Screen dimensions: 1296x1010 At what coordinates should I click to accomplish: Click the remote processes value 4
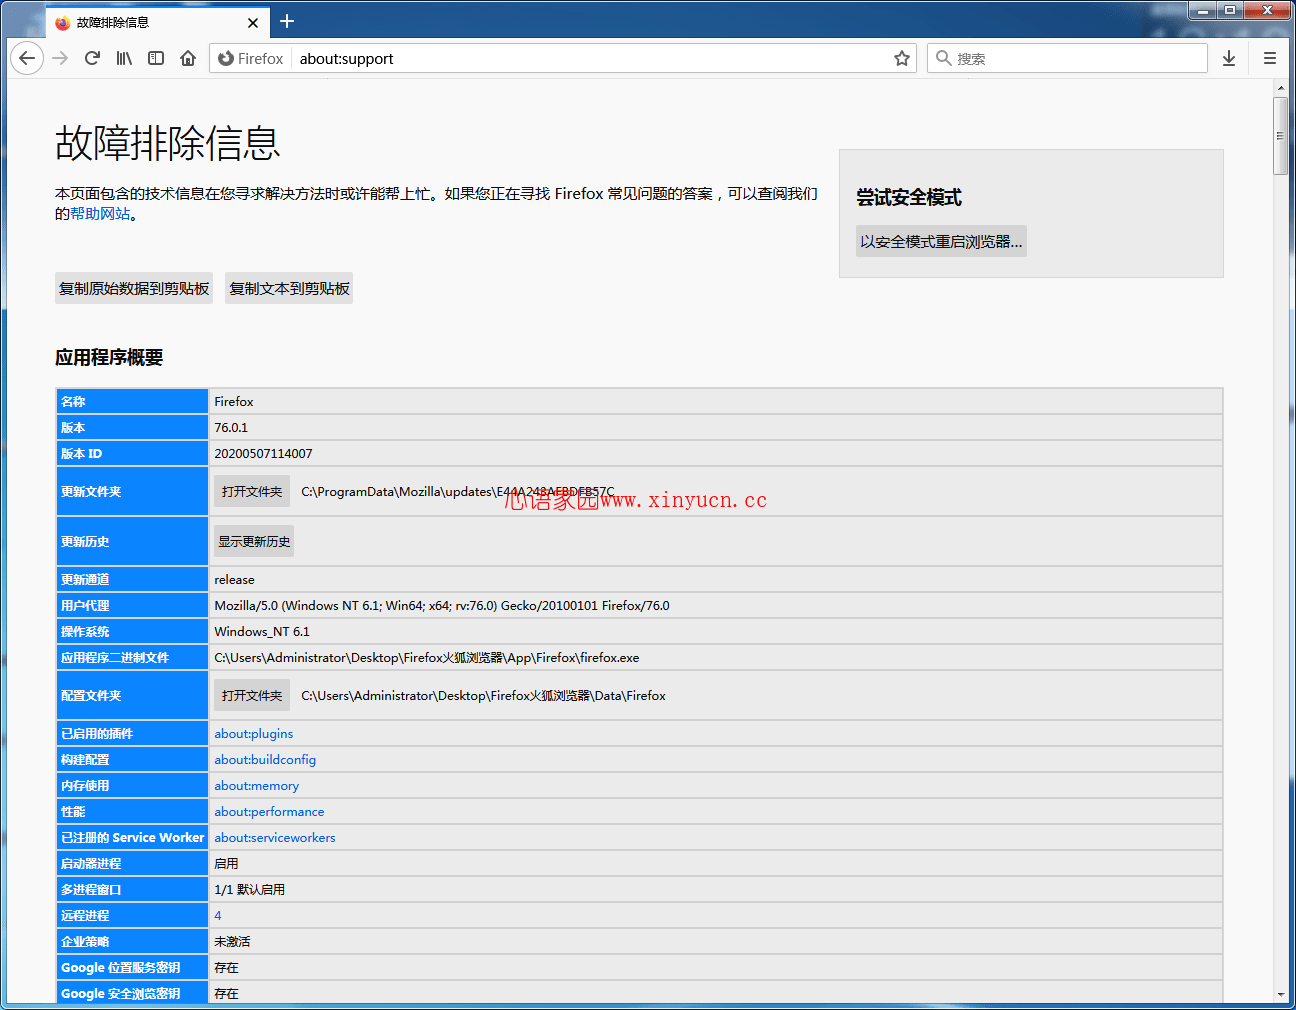tap(218, 915)
